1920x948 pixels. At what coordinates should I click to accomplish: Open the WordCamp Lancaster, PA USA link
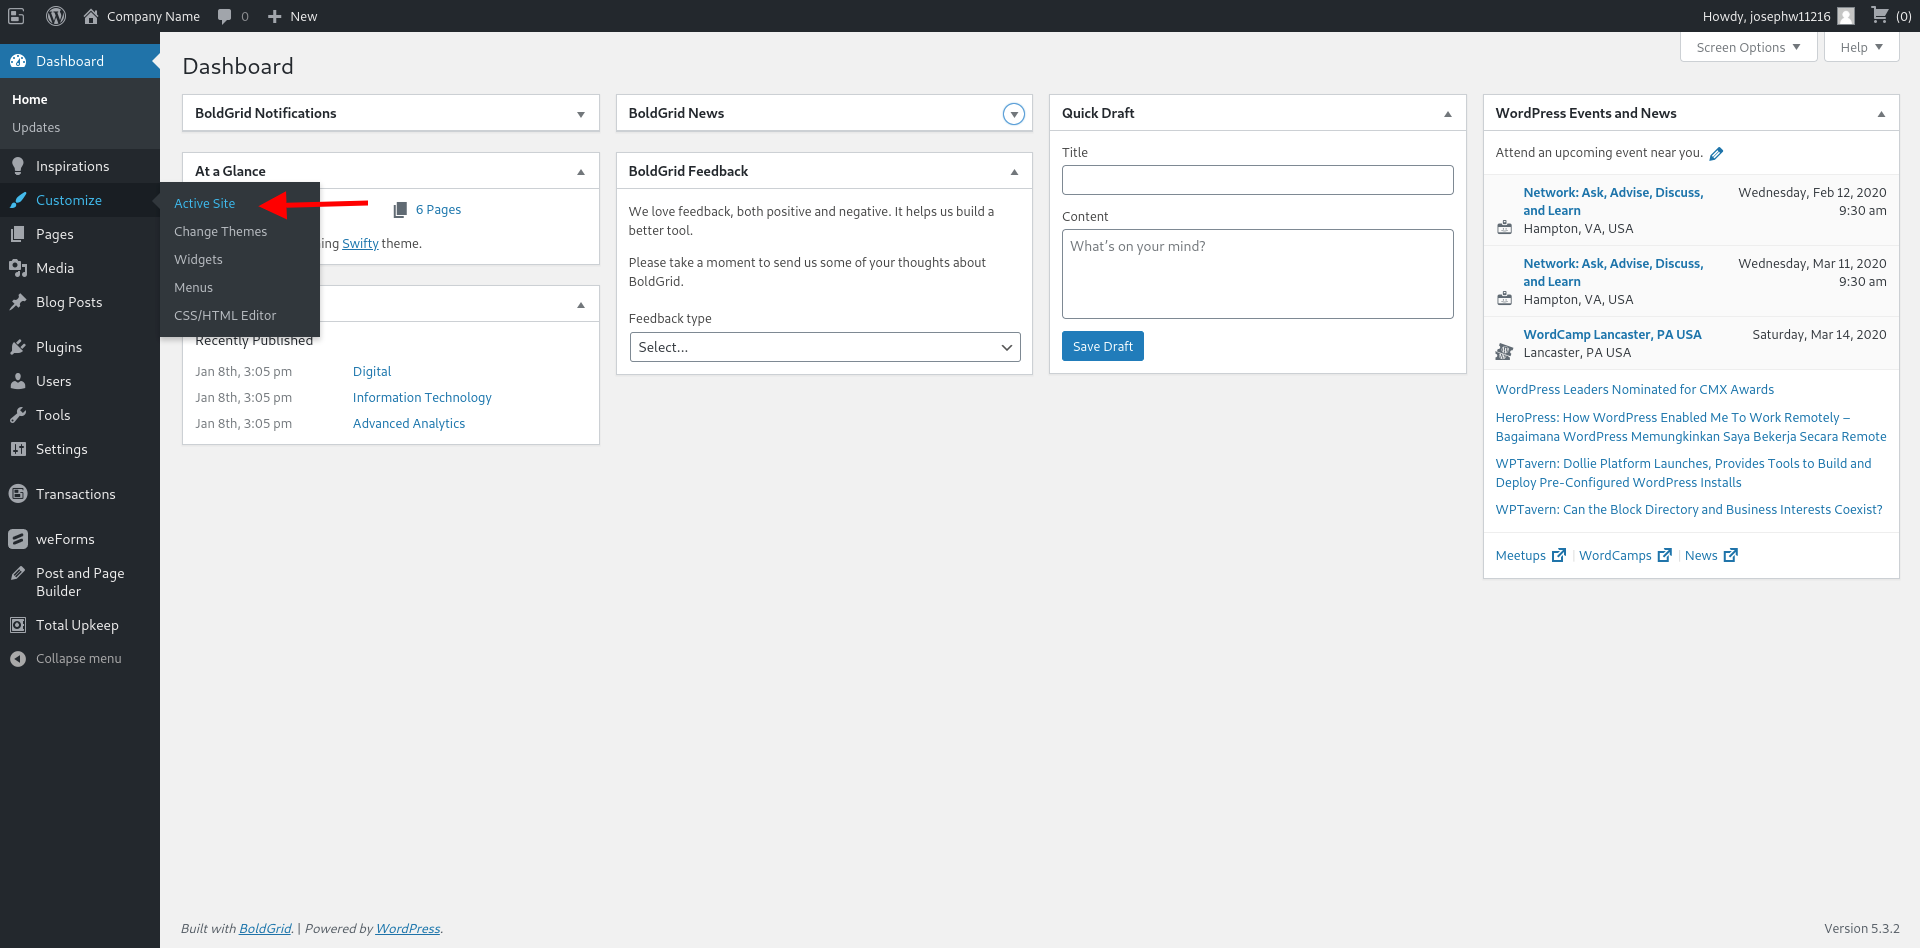1611,334
